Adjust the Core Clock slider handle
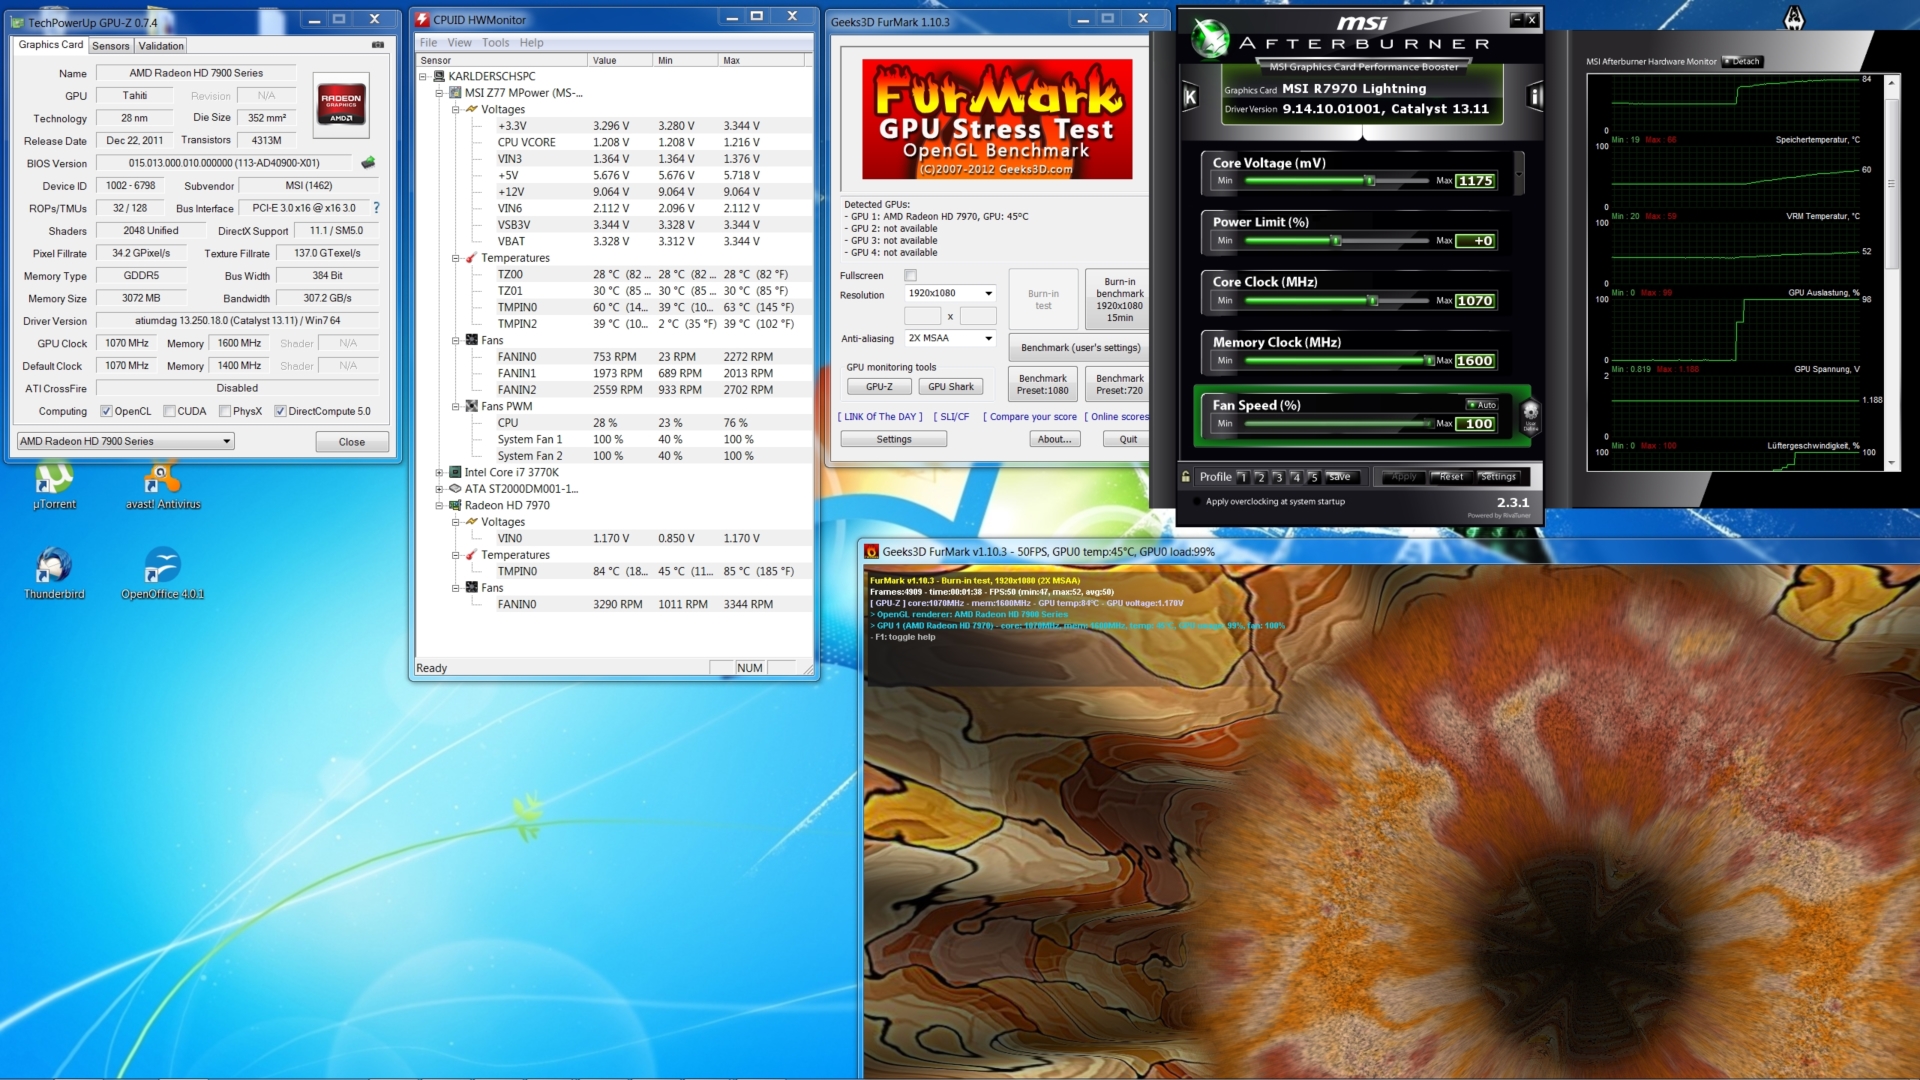1920x1080 pixels. click(x=1373, y=301)
